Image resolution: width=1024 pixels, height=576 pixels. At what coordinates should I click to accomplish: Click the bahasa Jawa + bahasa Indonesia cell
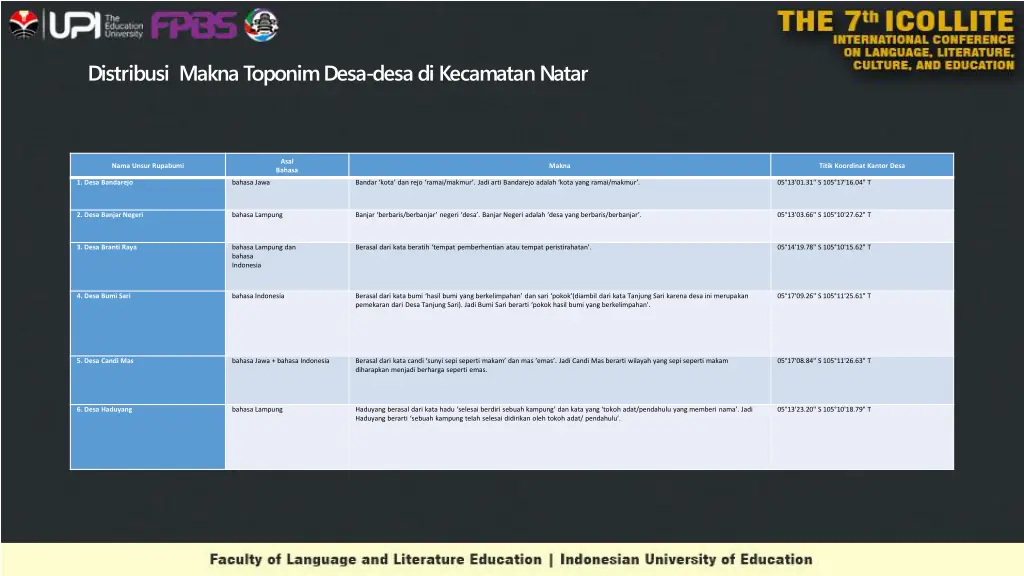(x=280, y=360)
